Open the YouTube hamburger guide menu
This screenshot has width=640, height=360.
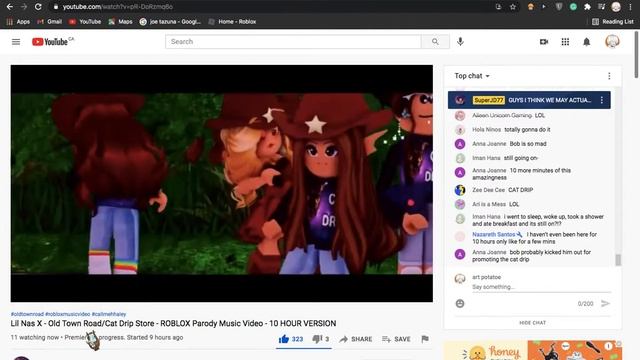[x=16, y=42]
